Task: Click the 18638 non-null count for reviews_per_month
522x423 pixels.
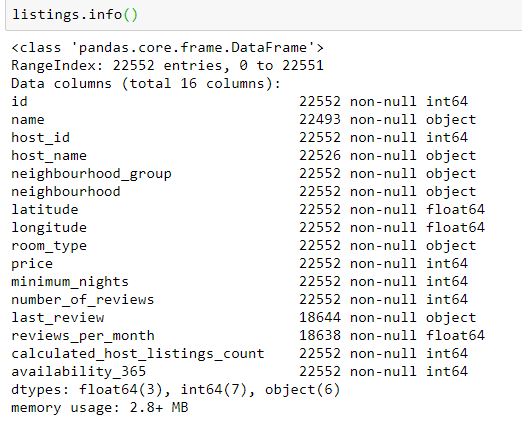Action: (x=320, y=336)
